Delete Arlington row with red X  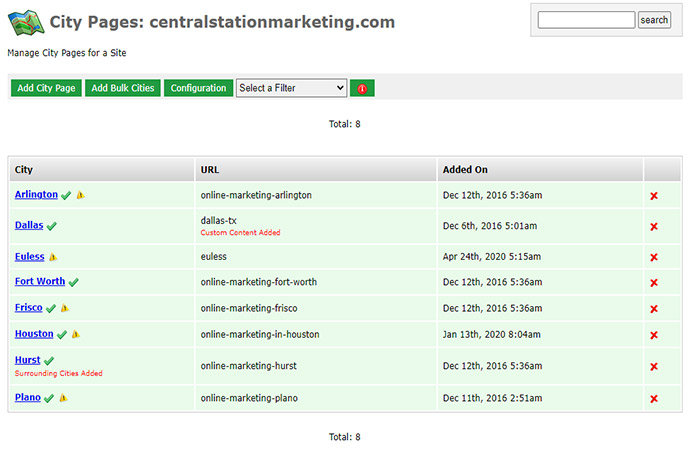[654, 196]
